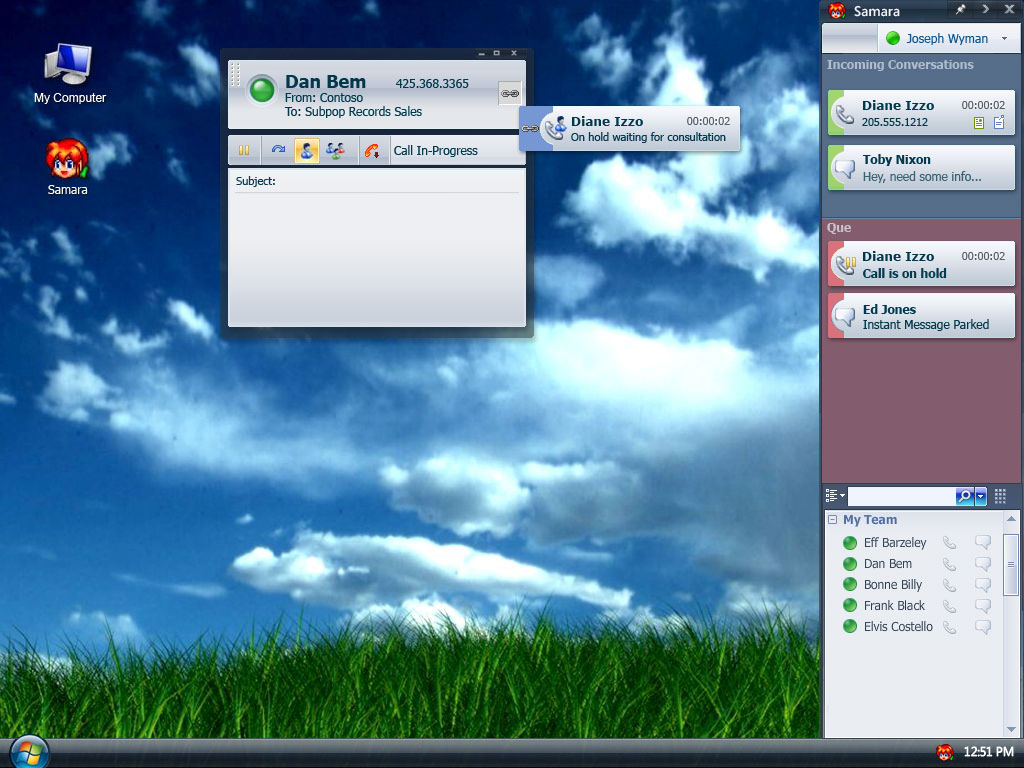Screen dimensions: 1024x768
Task: Message Eff Barzeley with the chat icon
Action: click(983, 542)
